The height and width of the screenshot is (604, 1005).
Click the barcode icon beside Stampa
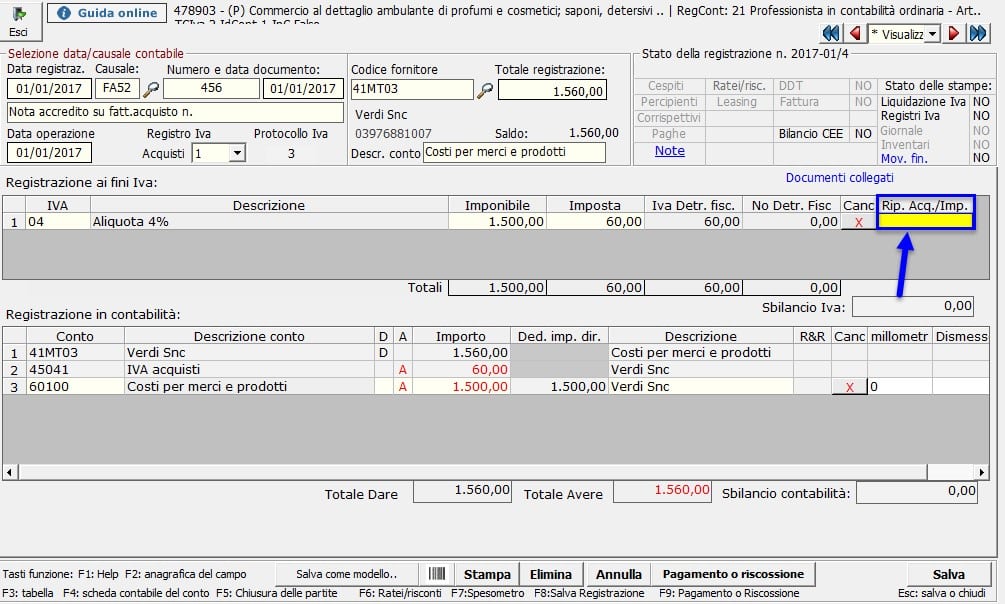[x=436, y=573]
